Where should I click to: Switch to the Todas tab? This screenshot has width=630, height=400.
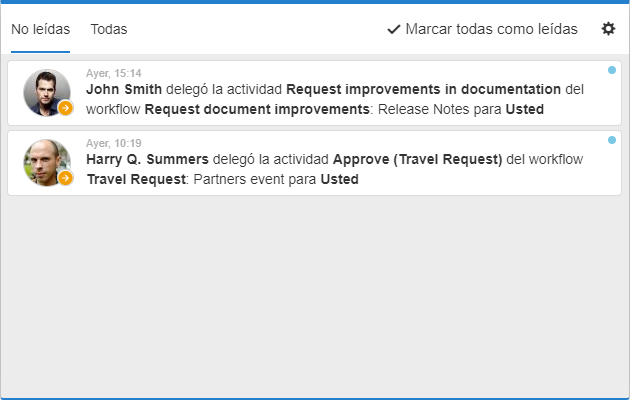point(108,29)
